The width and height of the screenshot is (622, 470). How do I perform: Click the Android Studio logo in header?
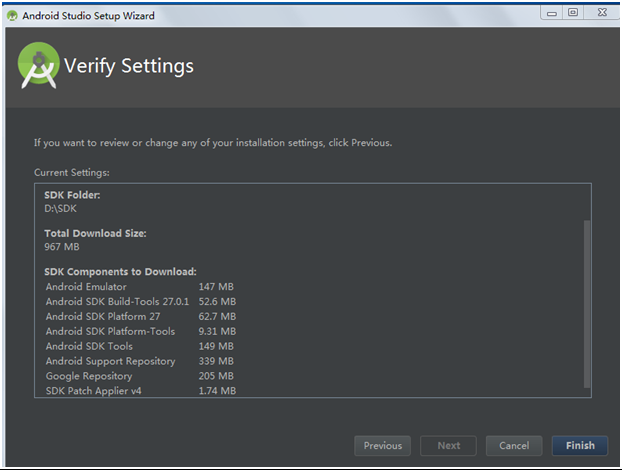[38, 65]
